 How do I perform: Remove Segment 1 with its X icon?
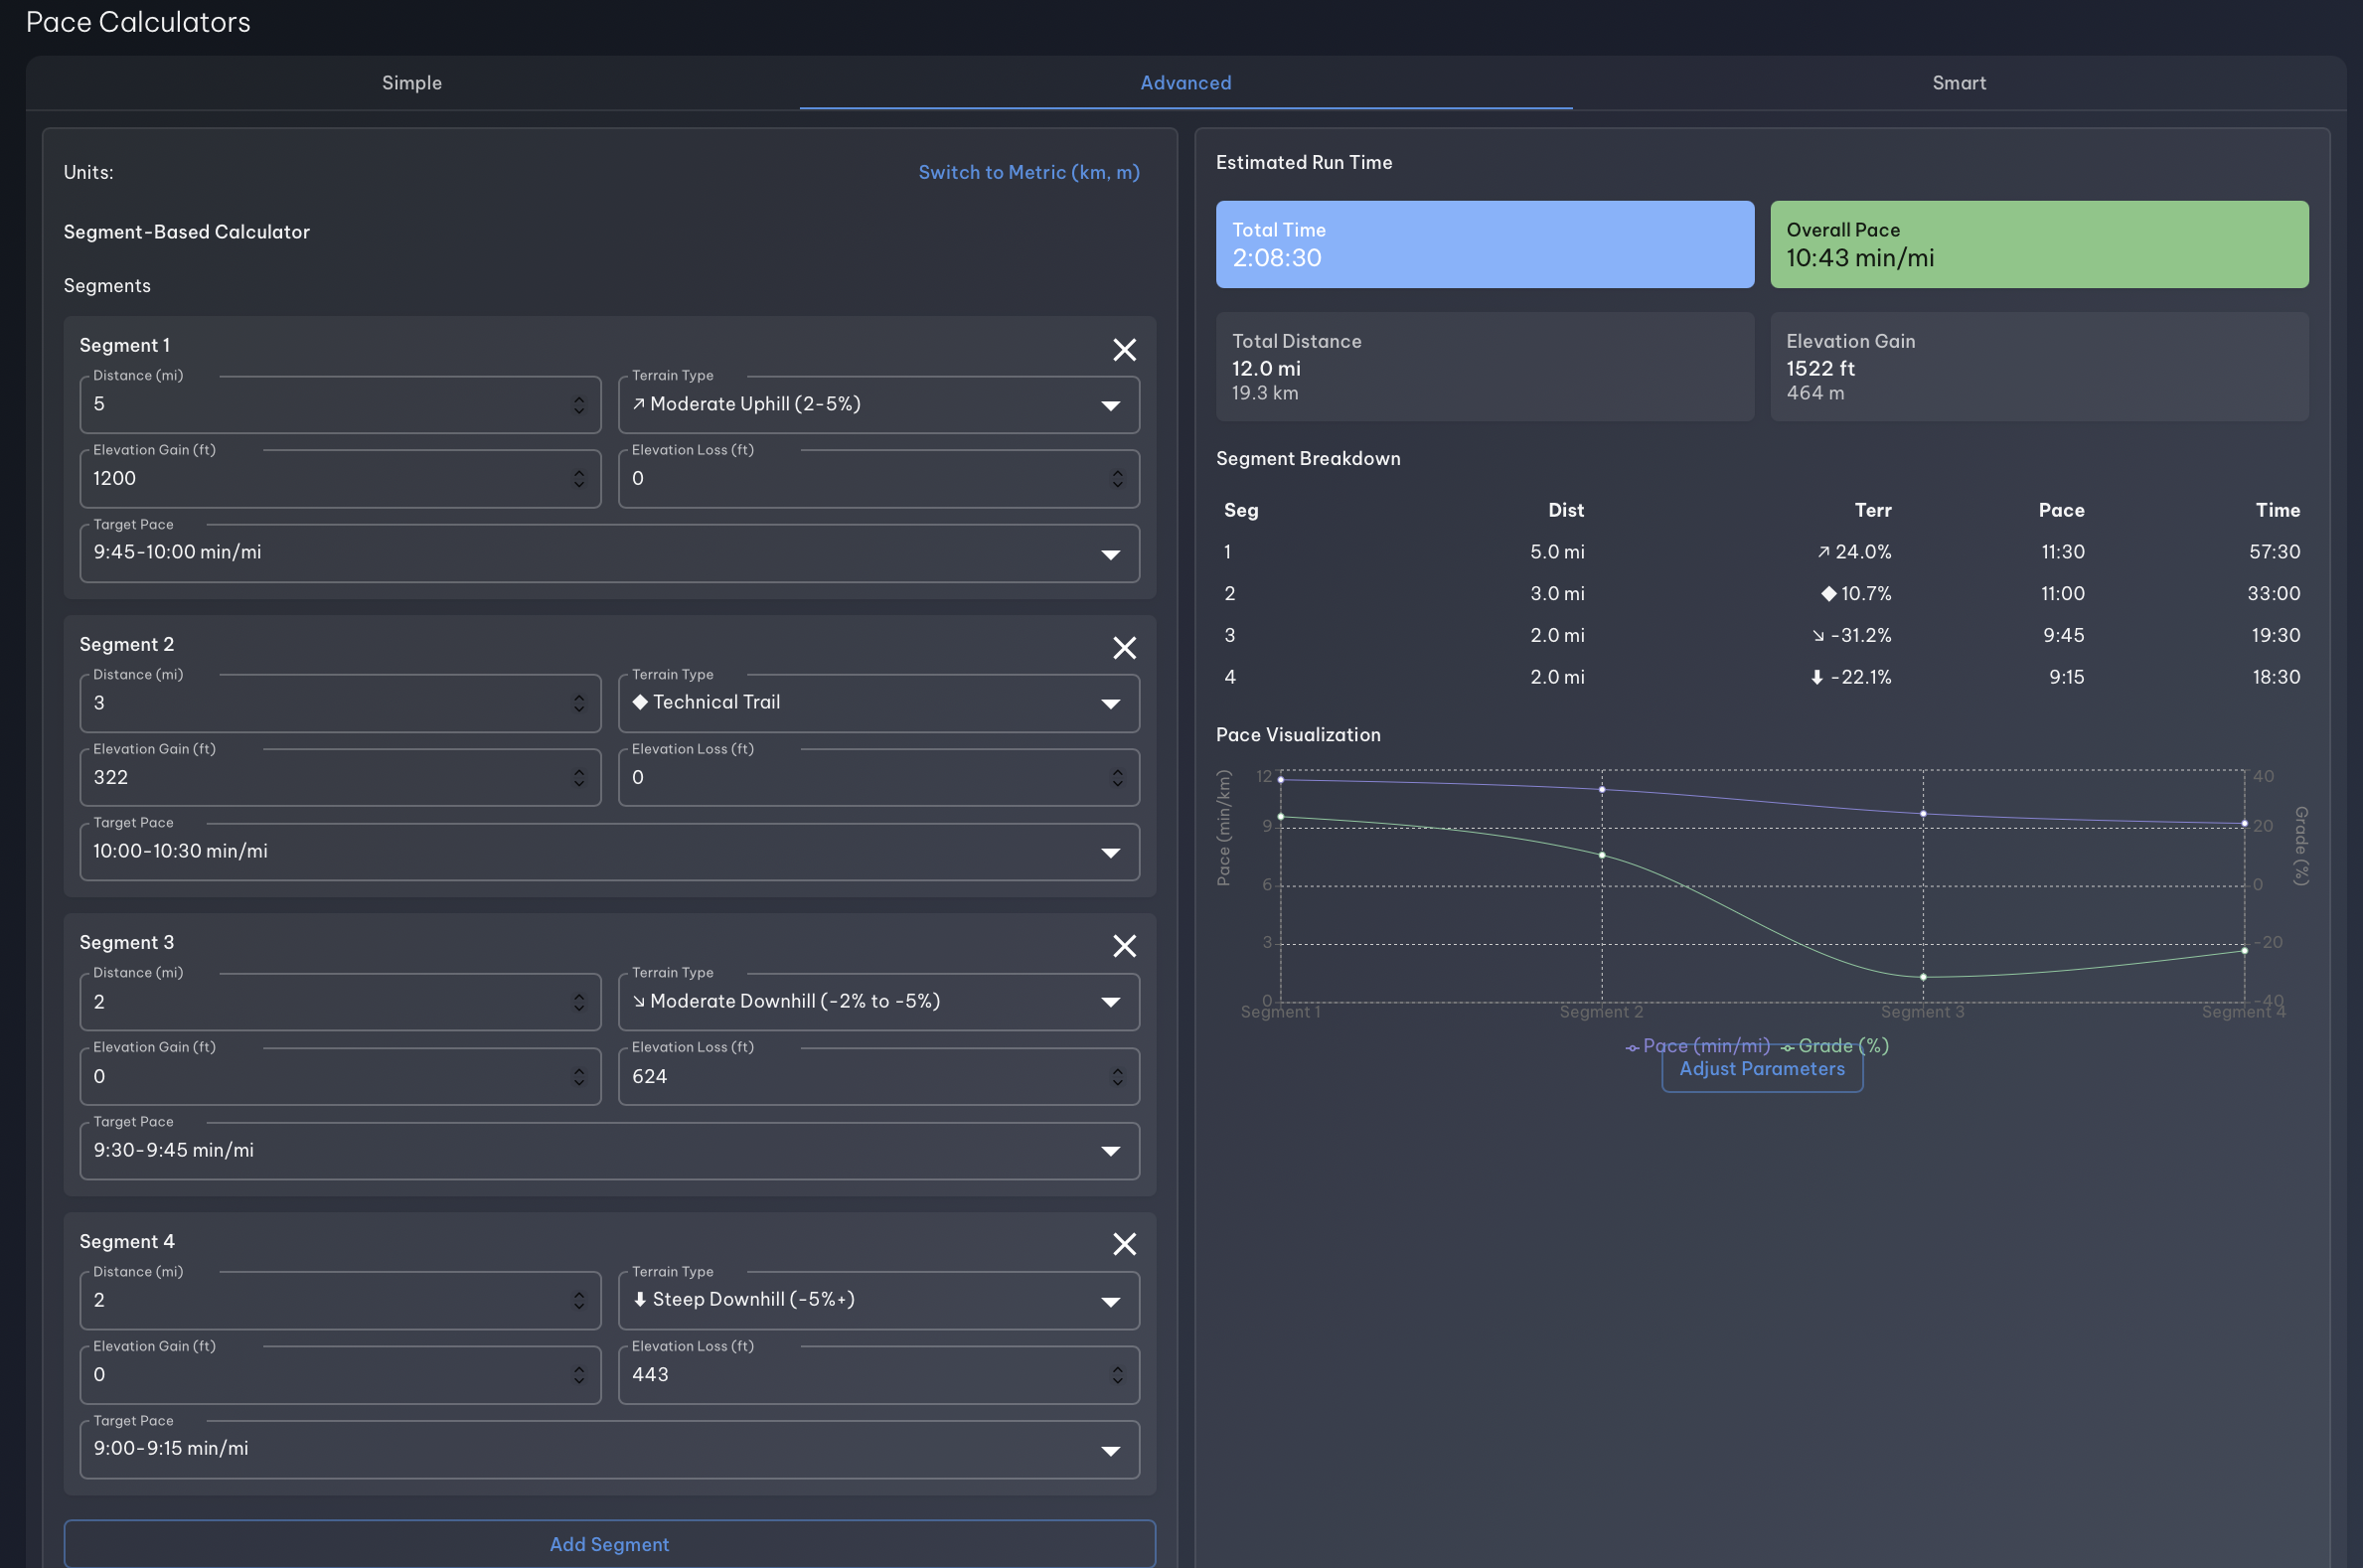point(1124,350)
